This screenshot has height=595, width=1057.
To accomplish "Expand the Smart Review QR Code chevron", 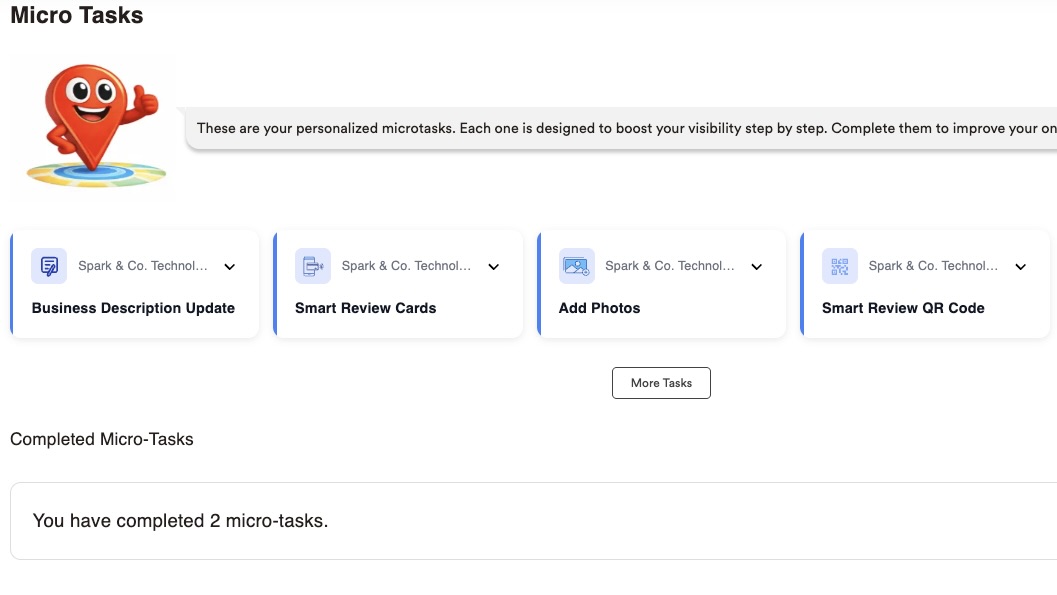I will (1020, 267).
